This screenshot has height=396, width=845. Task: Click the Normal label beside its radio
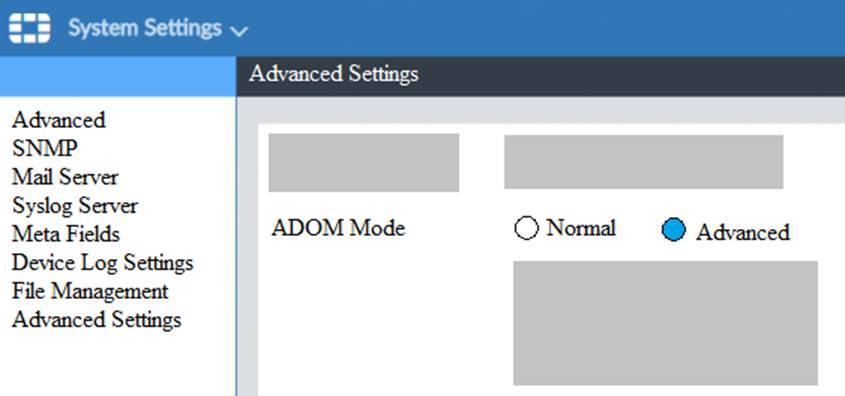[x=581, y=228]
